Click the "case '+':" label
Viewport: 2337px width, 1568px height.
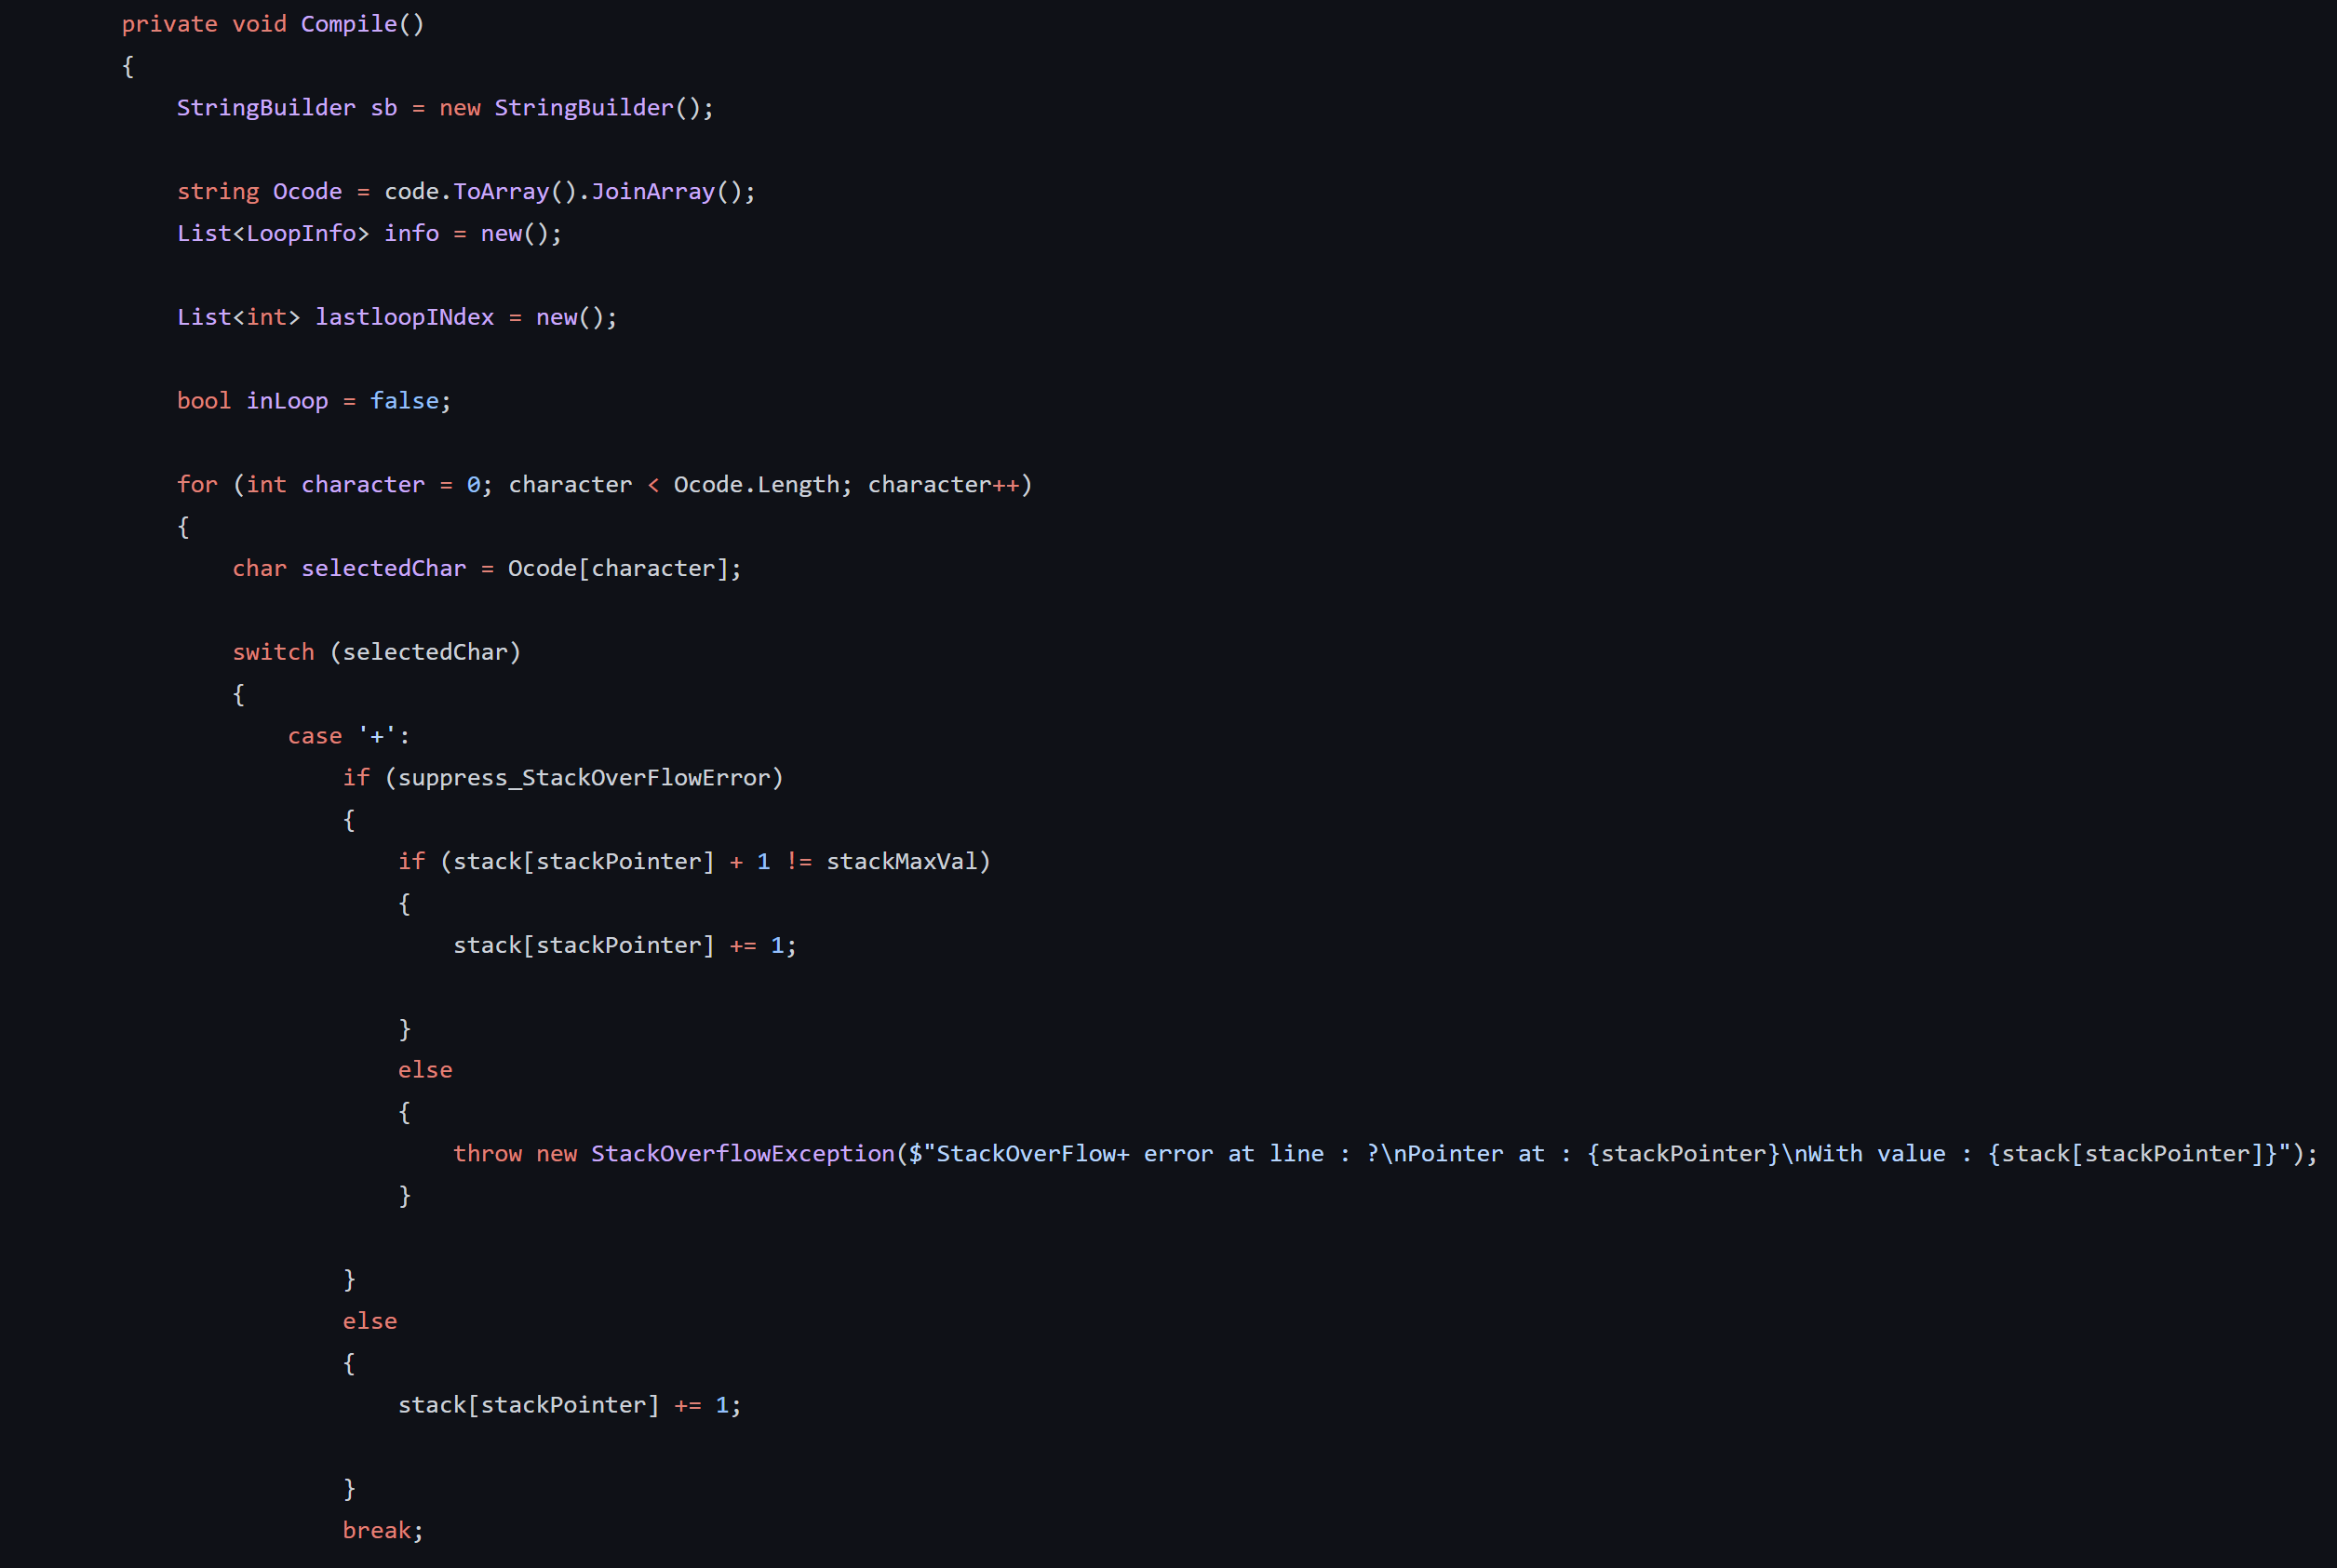(x=349, y=736)
